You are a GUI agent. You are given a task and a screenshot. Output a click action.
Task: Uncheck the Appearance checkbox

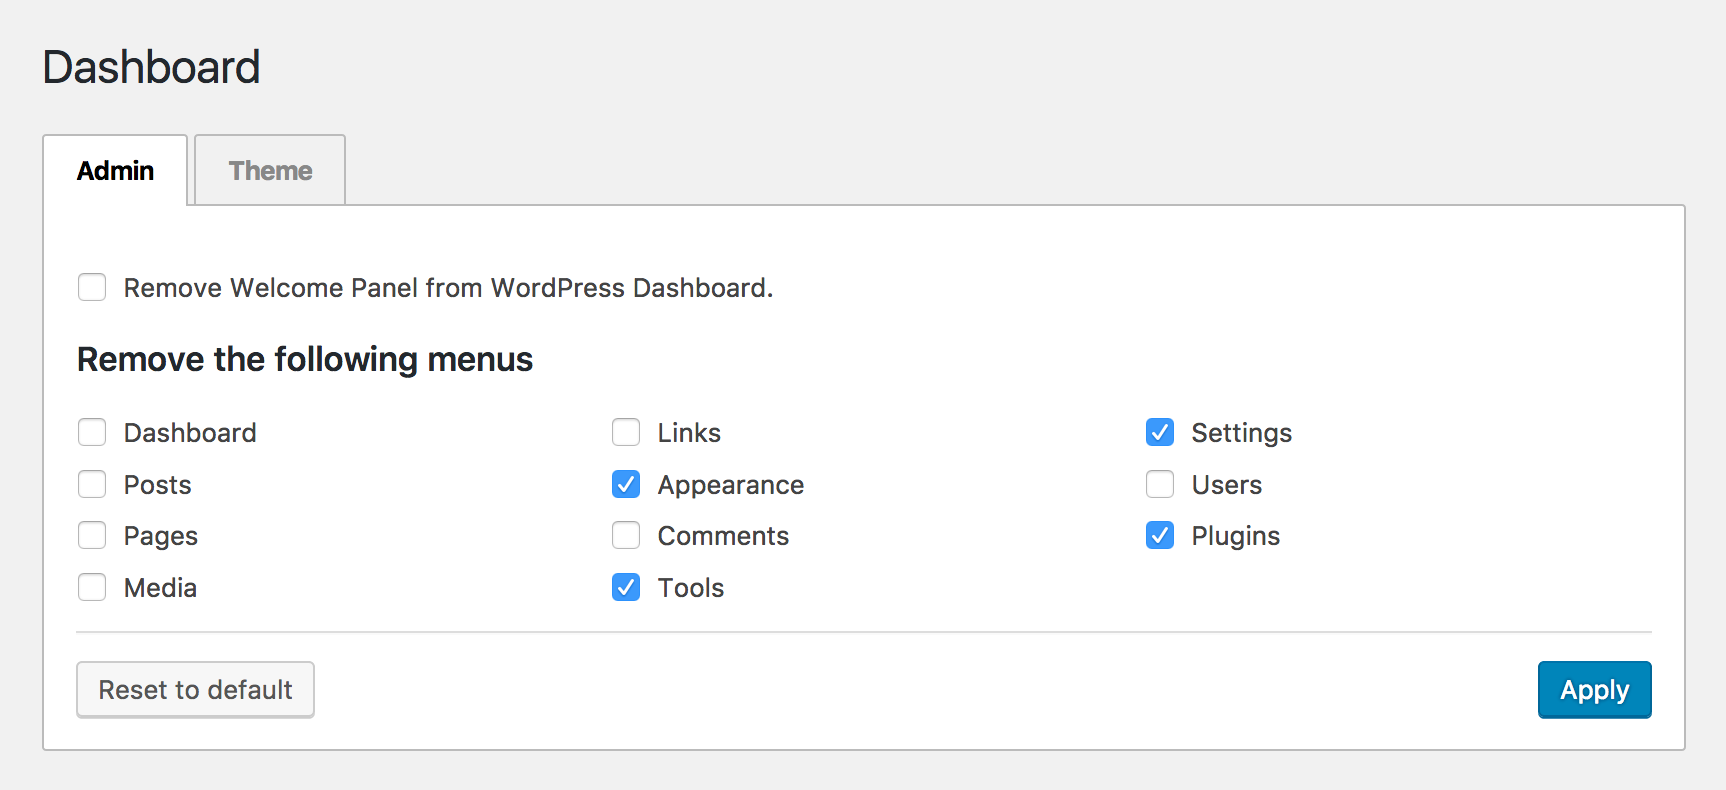(x=626, y=485)
